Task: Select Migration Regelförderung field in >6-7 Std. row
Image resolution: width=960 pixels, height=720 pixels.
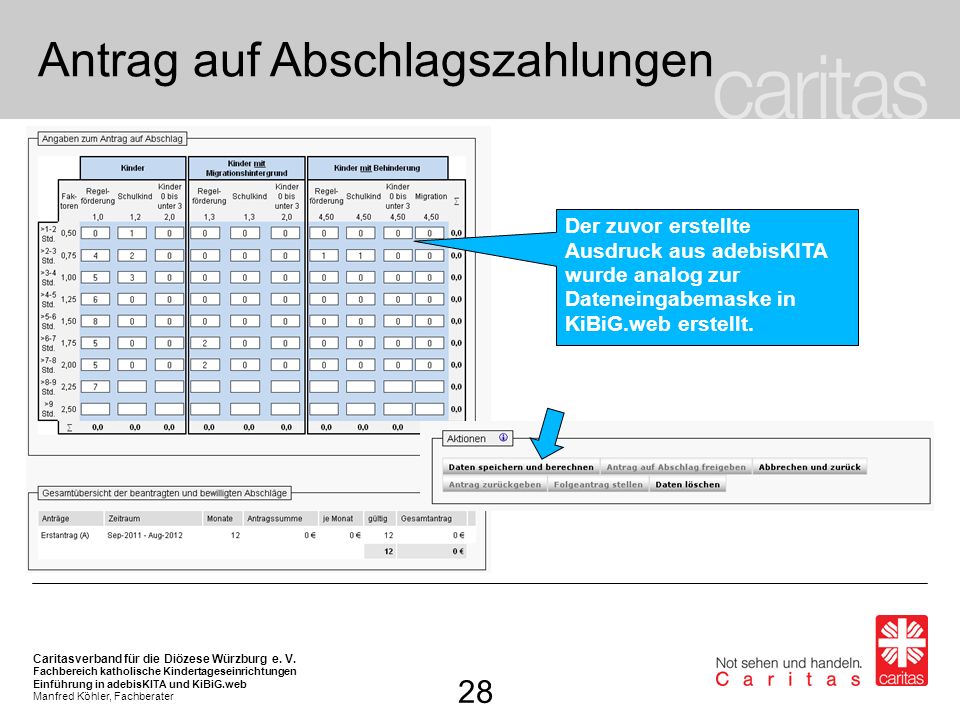Action: point(205,343)
